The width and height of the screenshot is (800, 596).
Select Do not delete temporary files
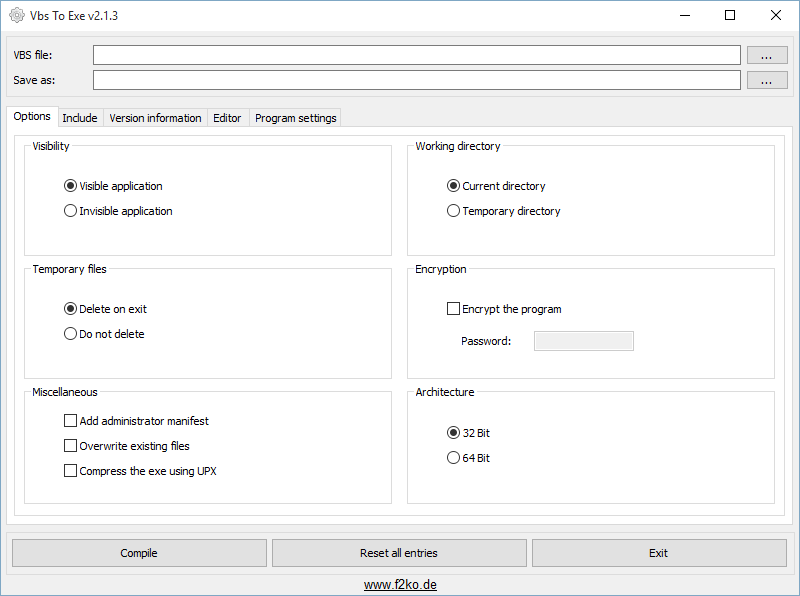click(71, 334)
